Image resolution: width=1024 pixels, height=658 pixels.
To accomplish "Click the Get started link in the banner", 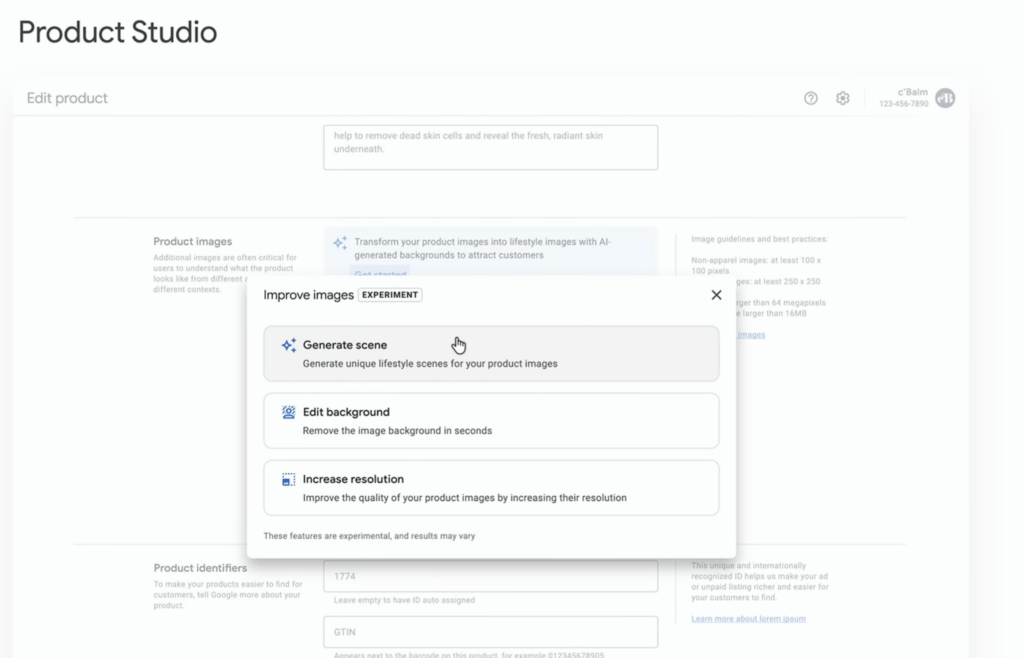I will [380, 274].
